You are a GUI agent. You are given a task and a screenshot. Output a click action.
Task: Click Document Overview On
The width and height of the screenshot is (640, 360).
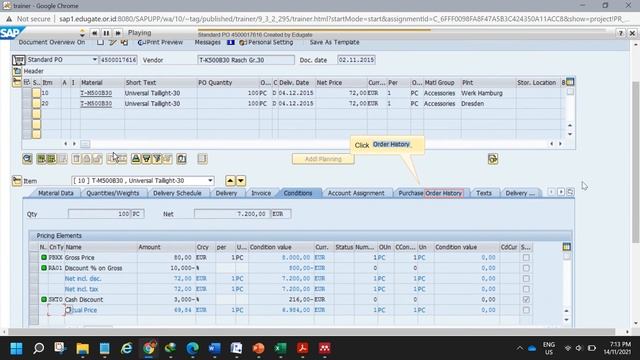click(x=52, y=42)
